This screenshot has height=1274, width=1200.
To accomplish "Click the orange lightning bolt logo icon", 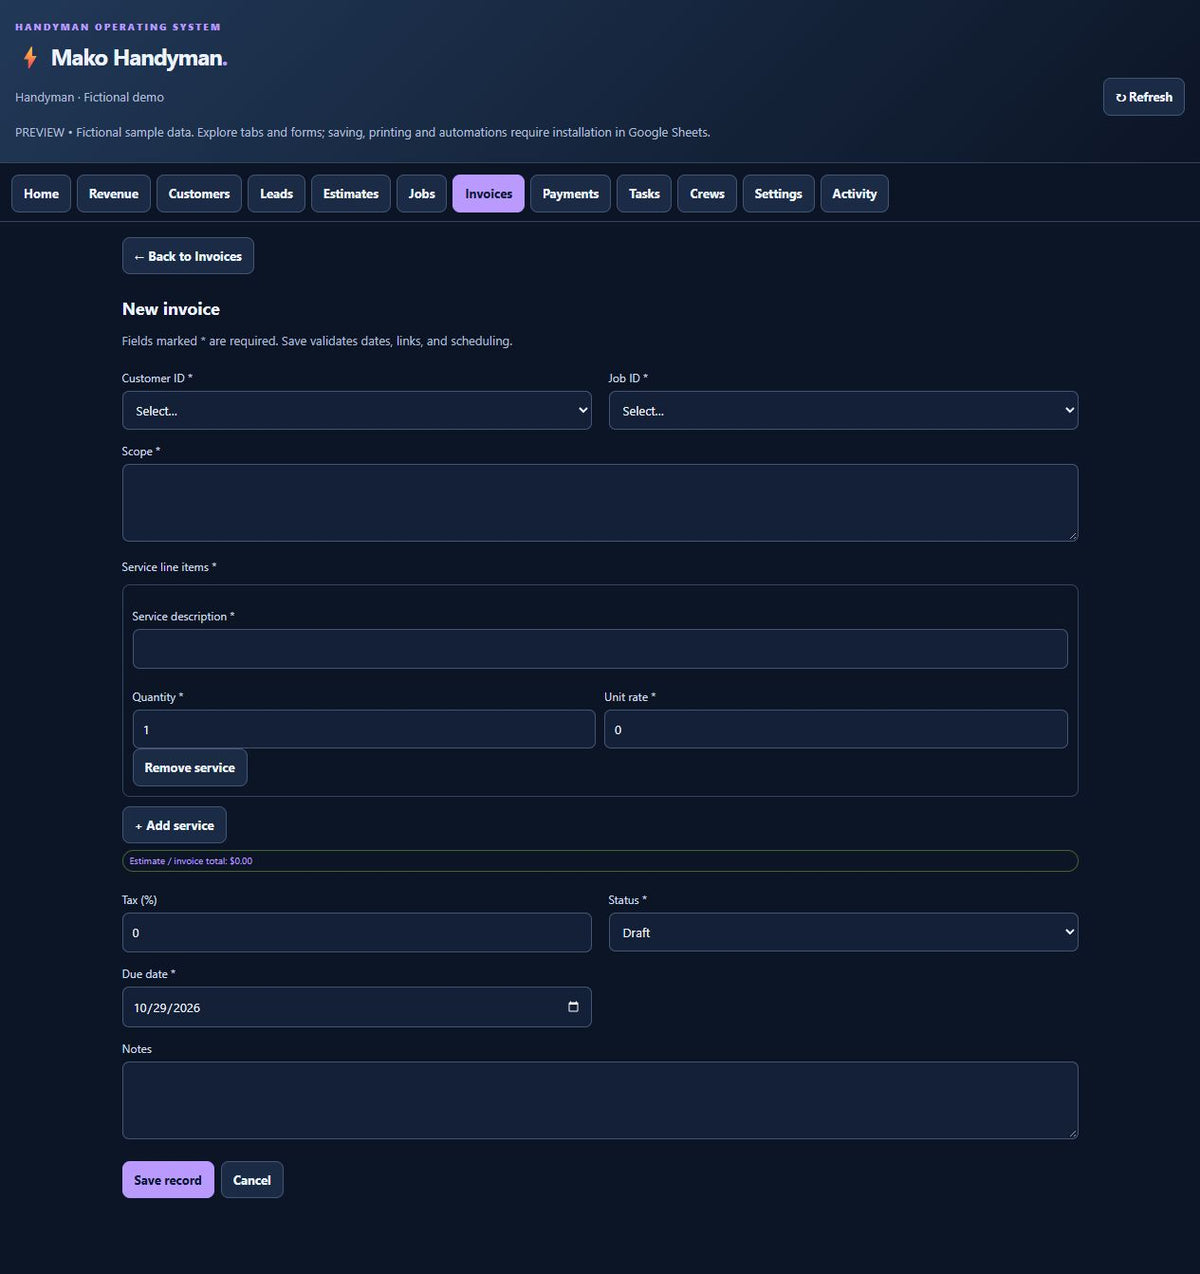I will (30, 58).
